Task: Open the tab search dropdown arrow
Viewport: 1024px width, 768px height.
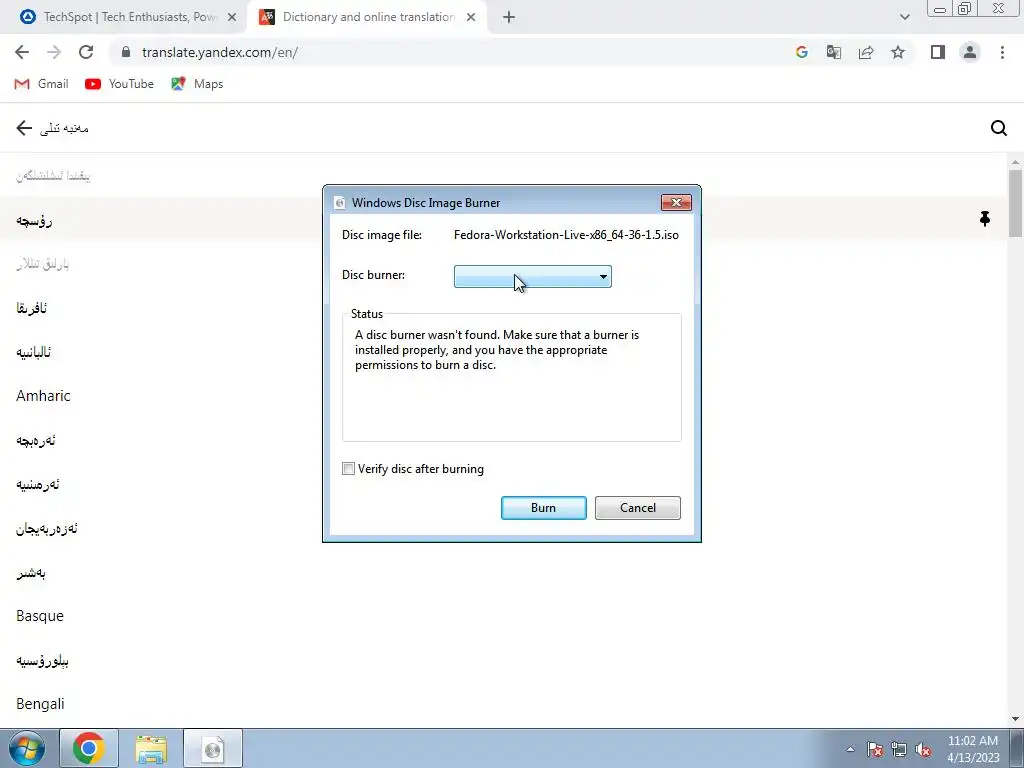Action: [904, 17]
